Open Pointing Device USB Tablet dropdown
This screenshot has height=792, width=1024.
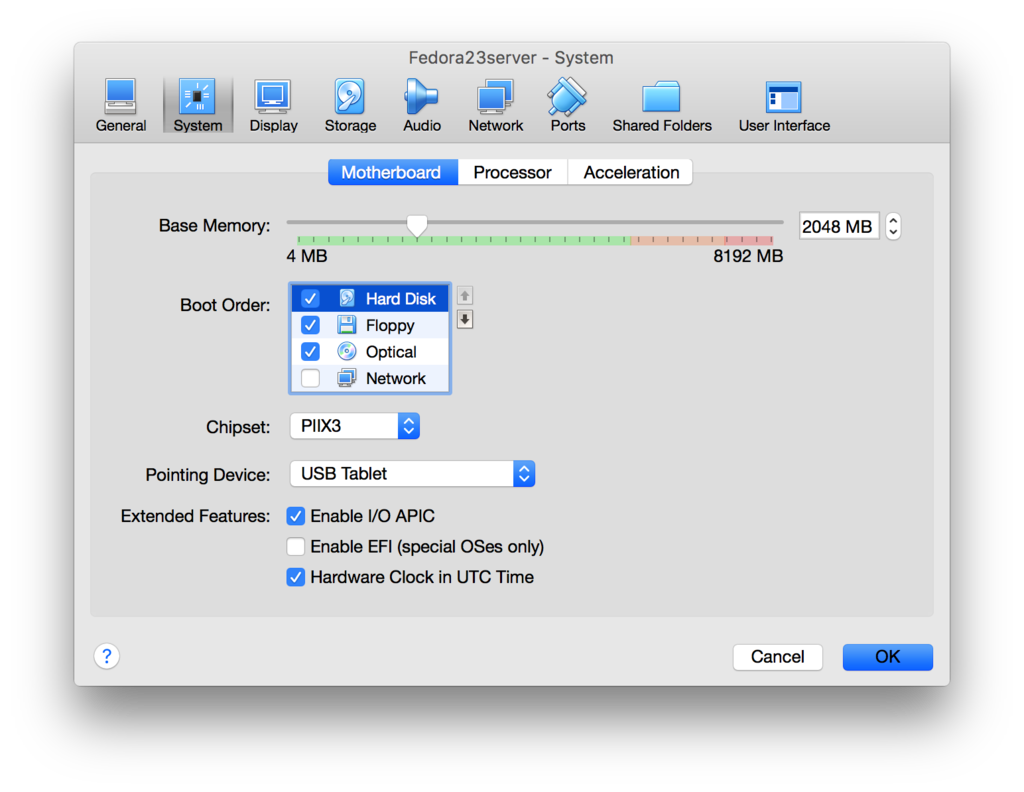coord(412,474)
